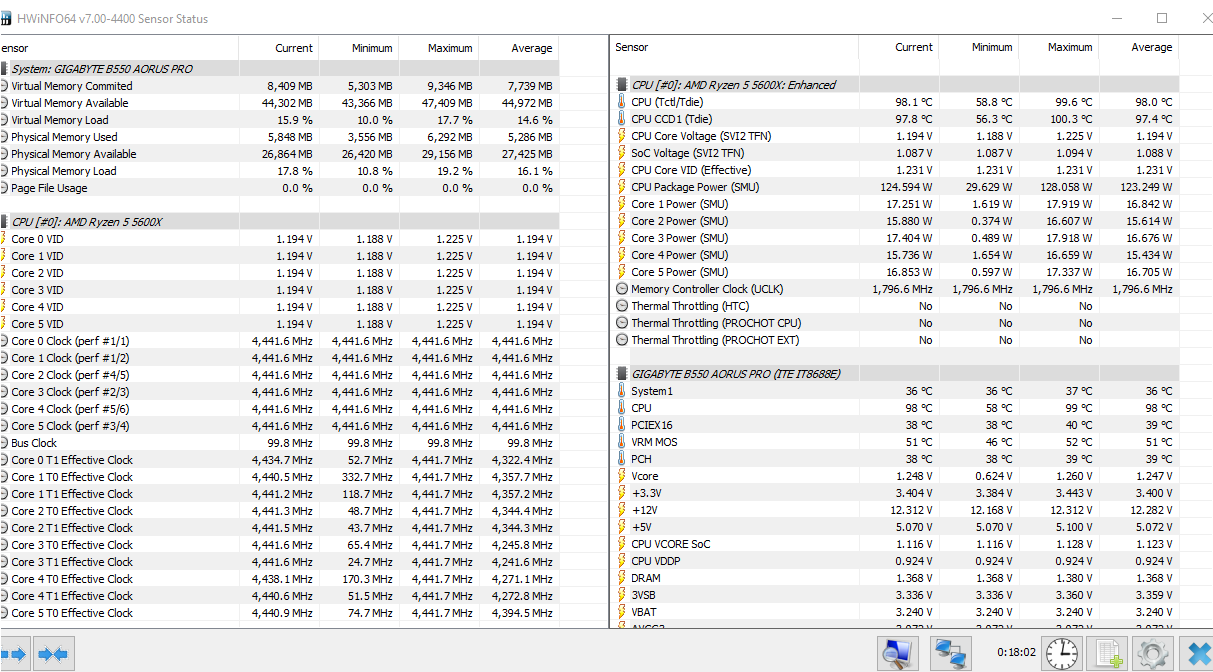Click clock icon beside Memory Controller Clock (UCLK)
This screenshot has height=672, width=1213.
tap(622, 289)
